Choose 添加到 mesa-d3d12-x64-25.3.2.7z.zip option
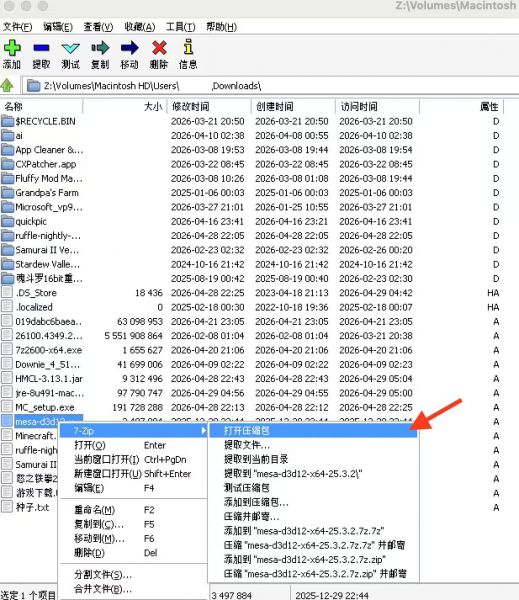 (x=313, y=559)
